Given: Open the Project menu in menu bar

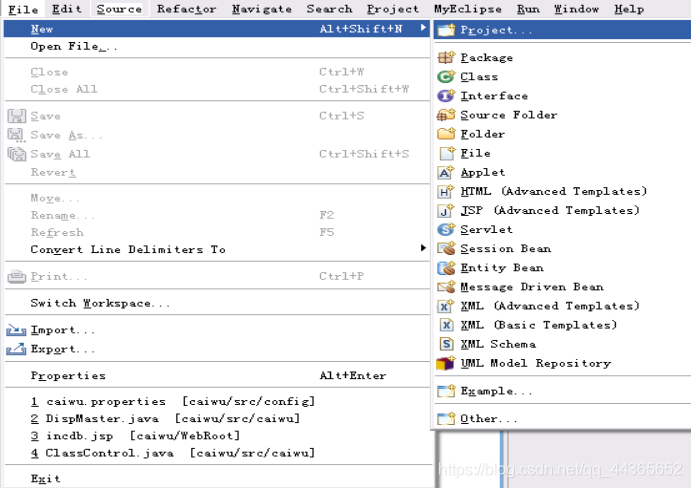Looking at the screenshot, I should pos(393,9).
